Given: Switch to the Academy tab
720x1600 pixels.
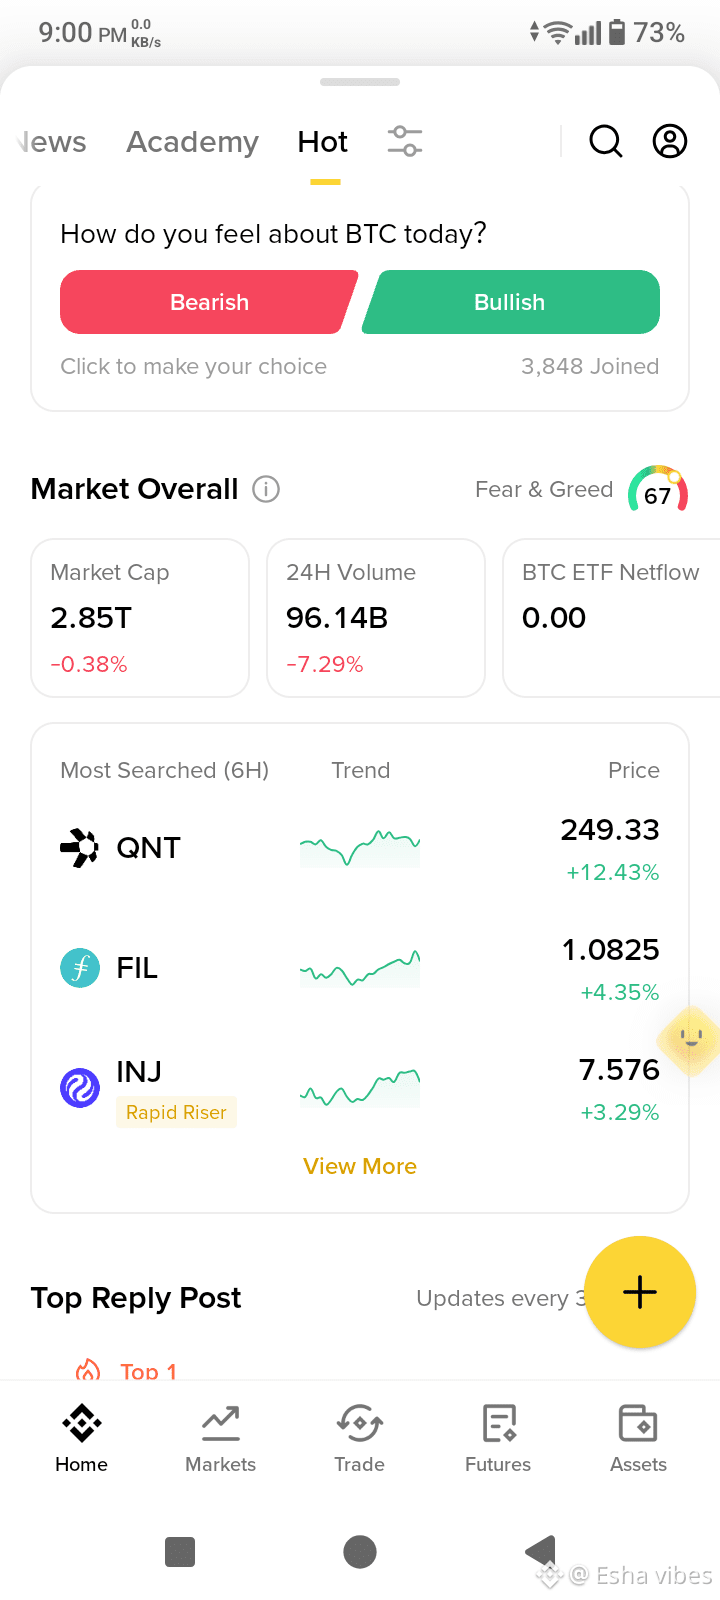Looking at the screenshot, I should coord(192,142).
